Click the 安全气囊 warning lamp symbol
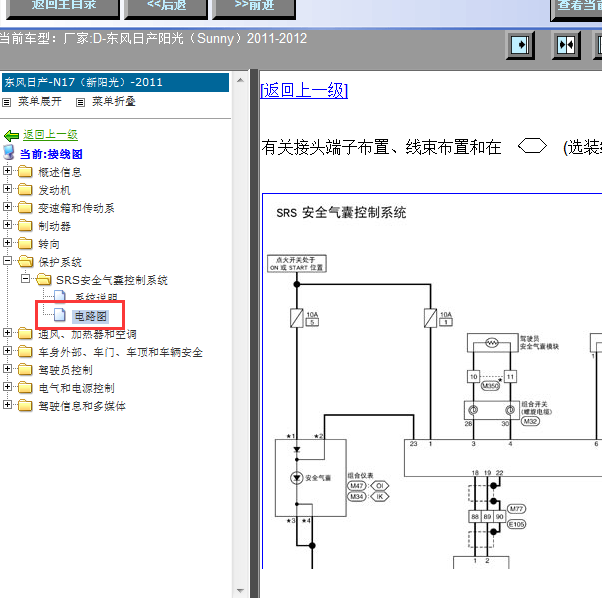 (296, 478)
